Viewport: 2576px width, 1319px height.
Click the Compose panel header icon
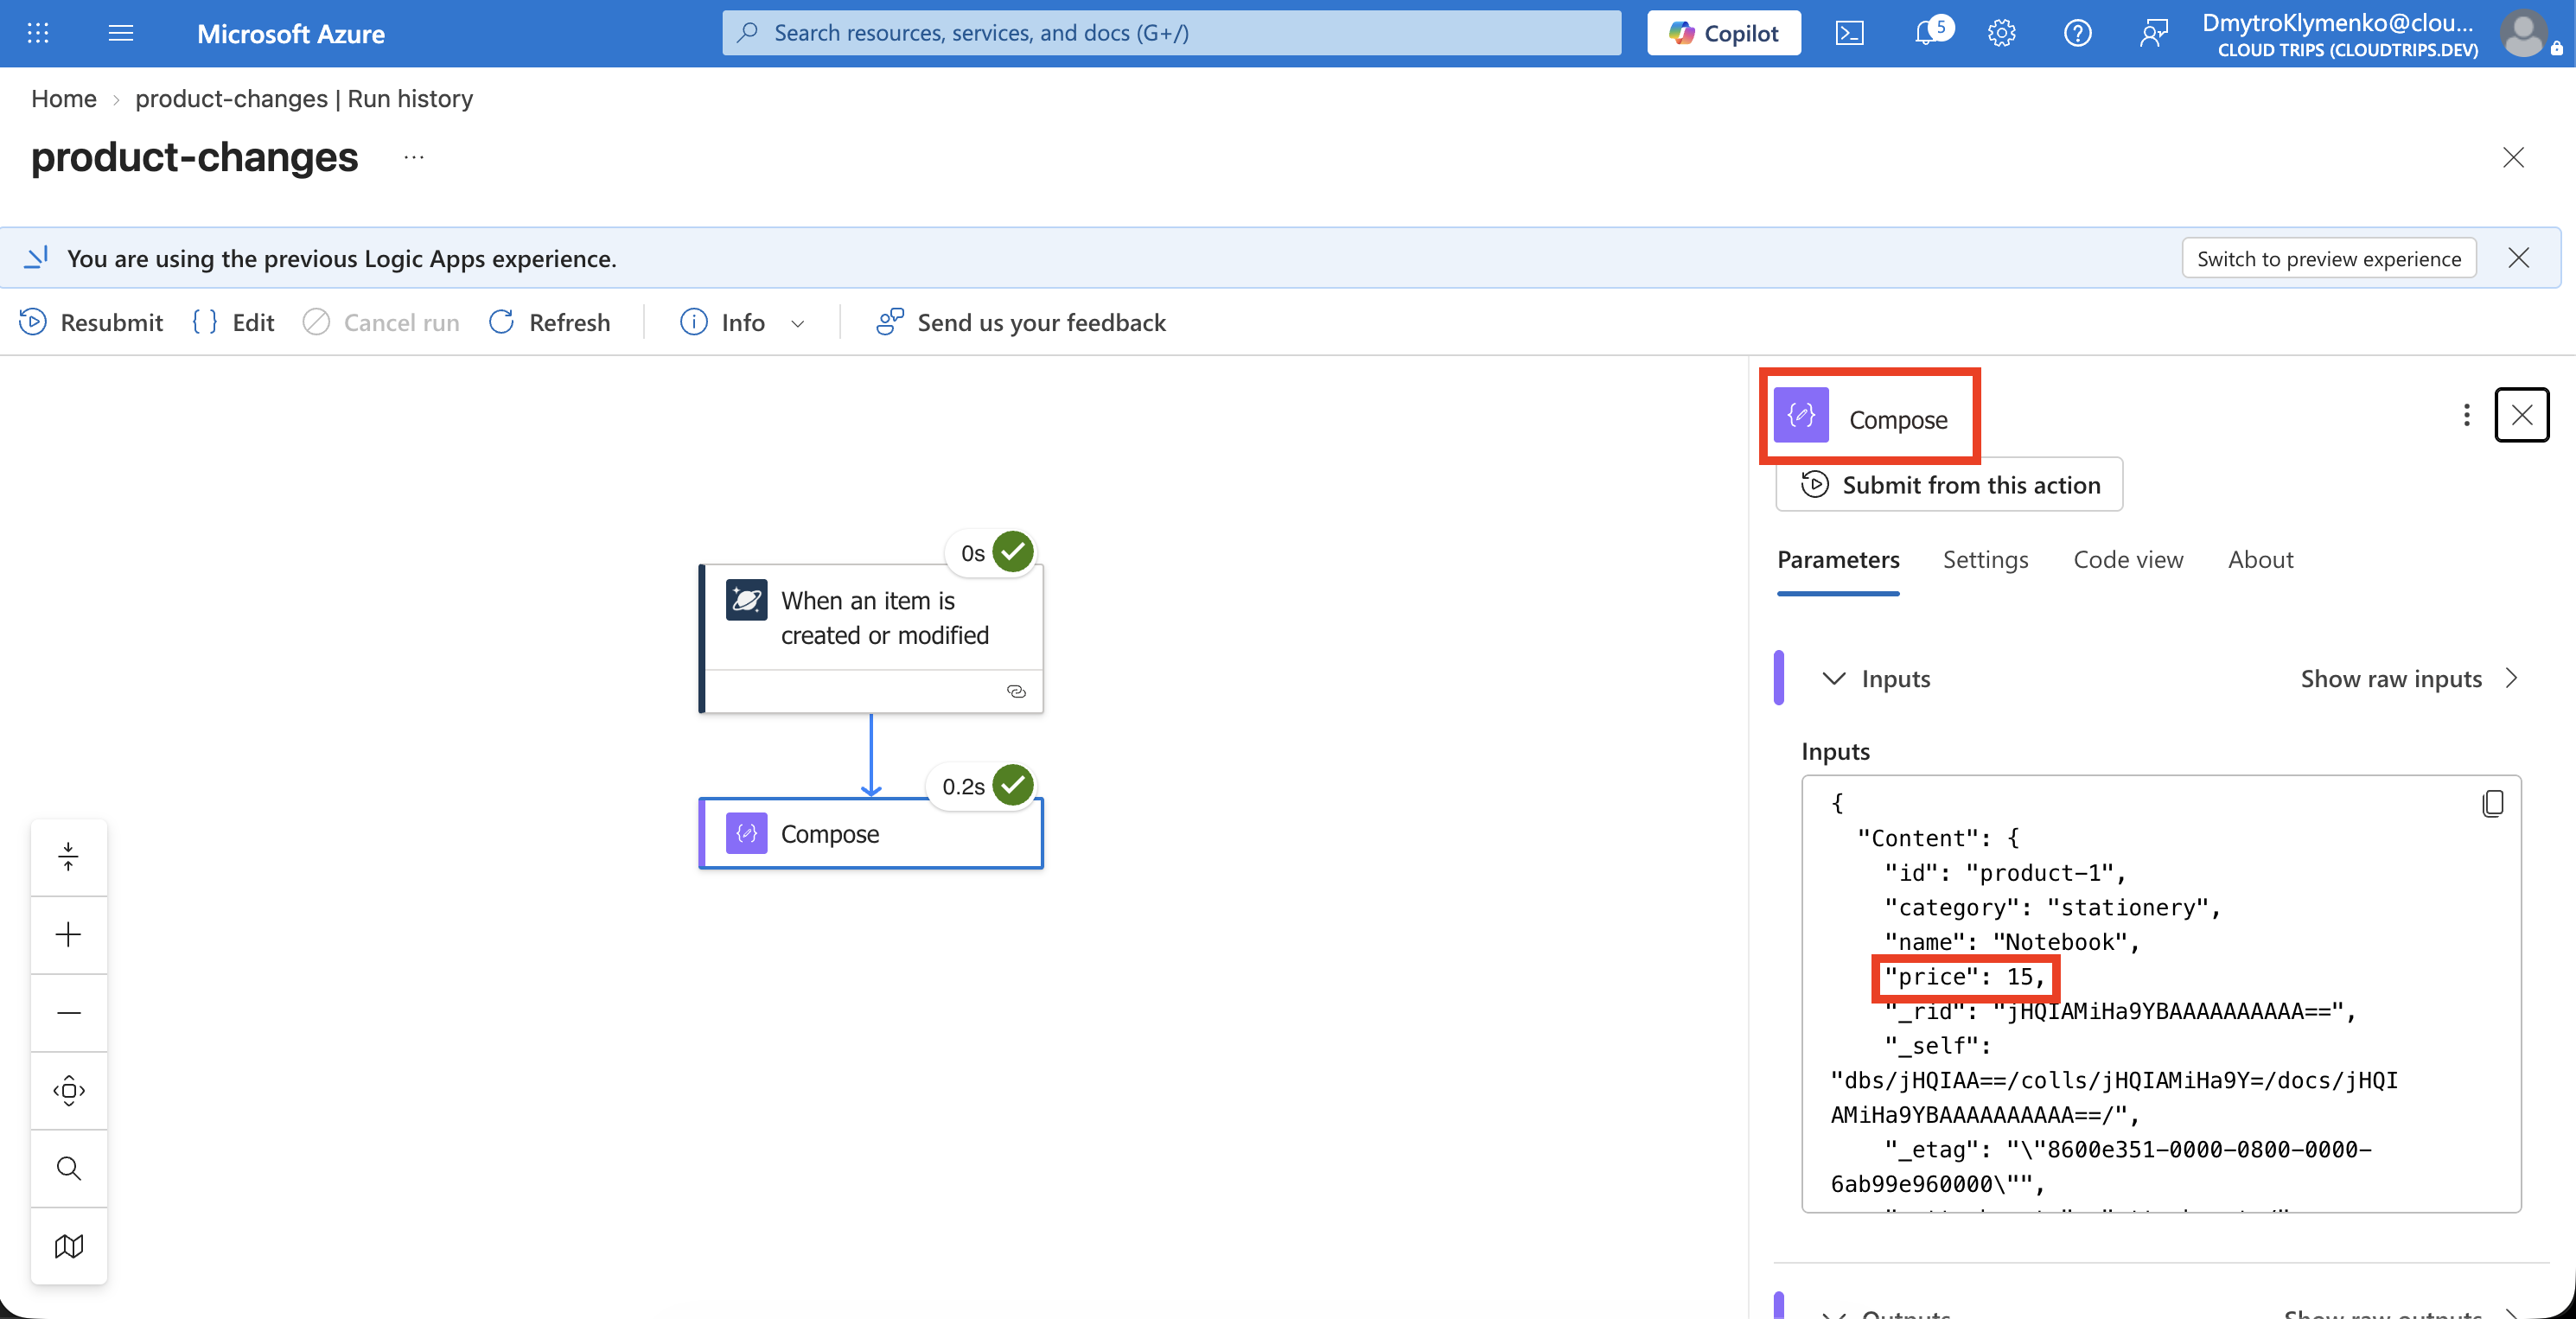[x=1801, y=415]
